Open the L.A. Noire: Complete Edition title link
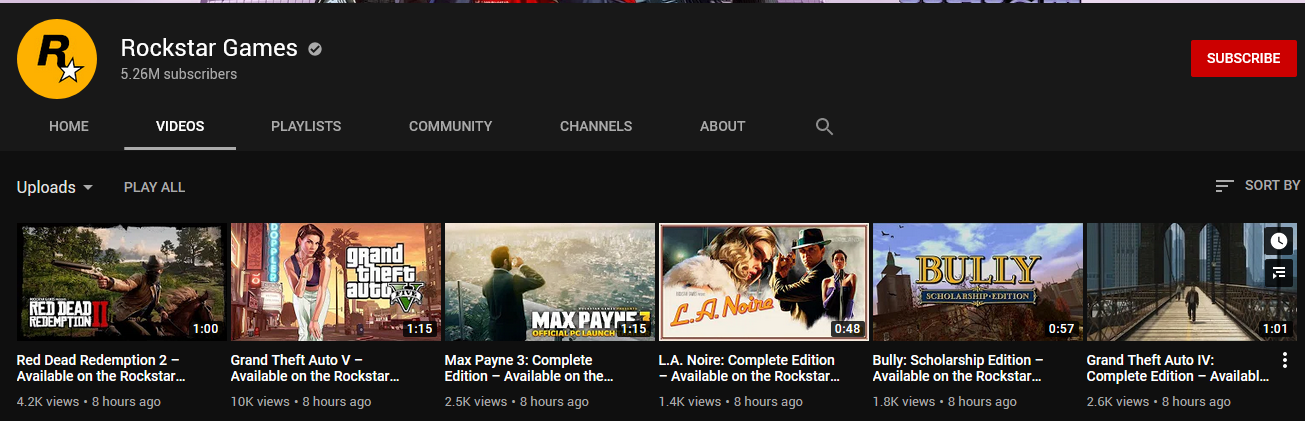 point(749,368)
